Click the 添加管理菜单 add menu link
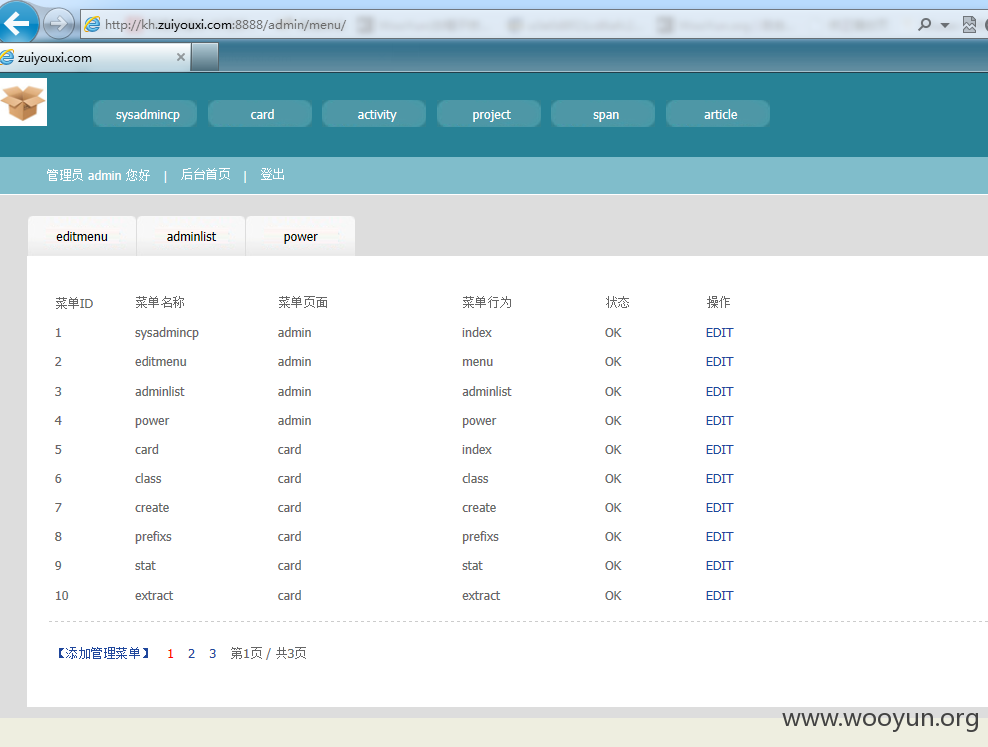 point(103,653)
